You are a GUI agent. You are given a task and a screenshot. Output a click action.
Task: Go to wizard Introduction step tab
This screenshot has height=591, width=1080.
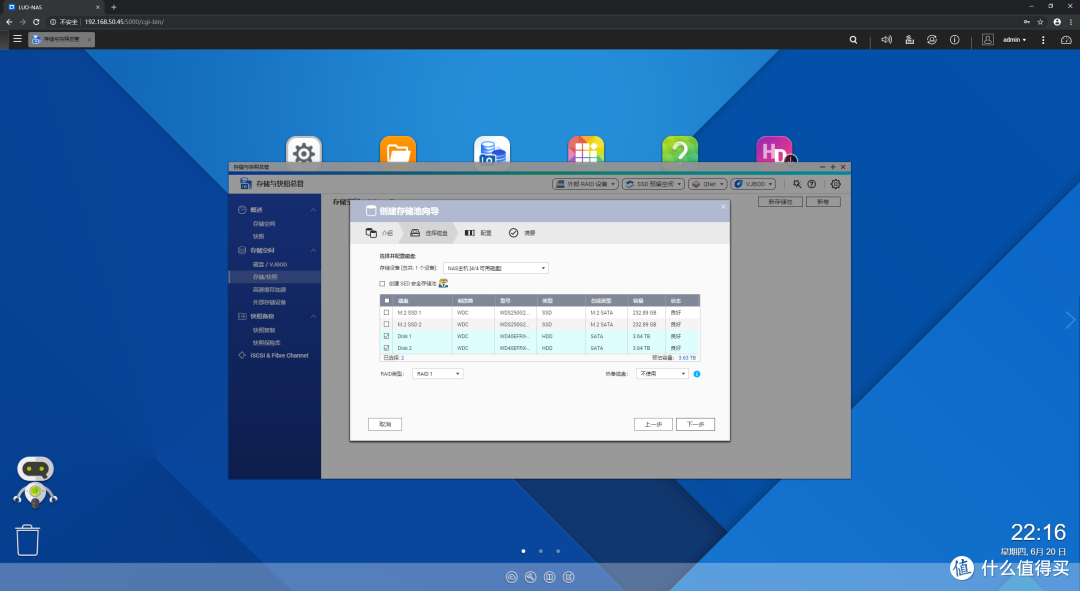click(380, 233)
